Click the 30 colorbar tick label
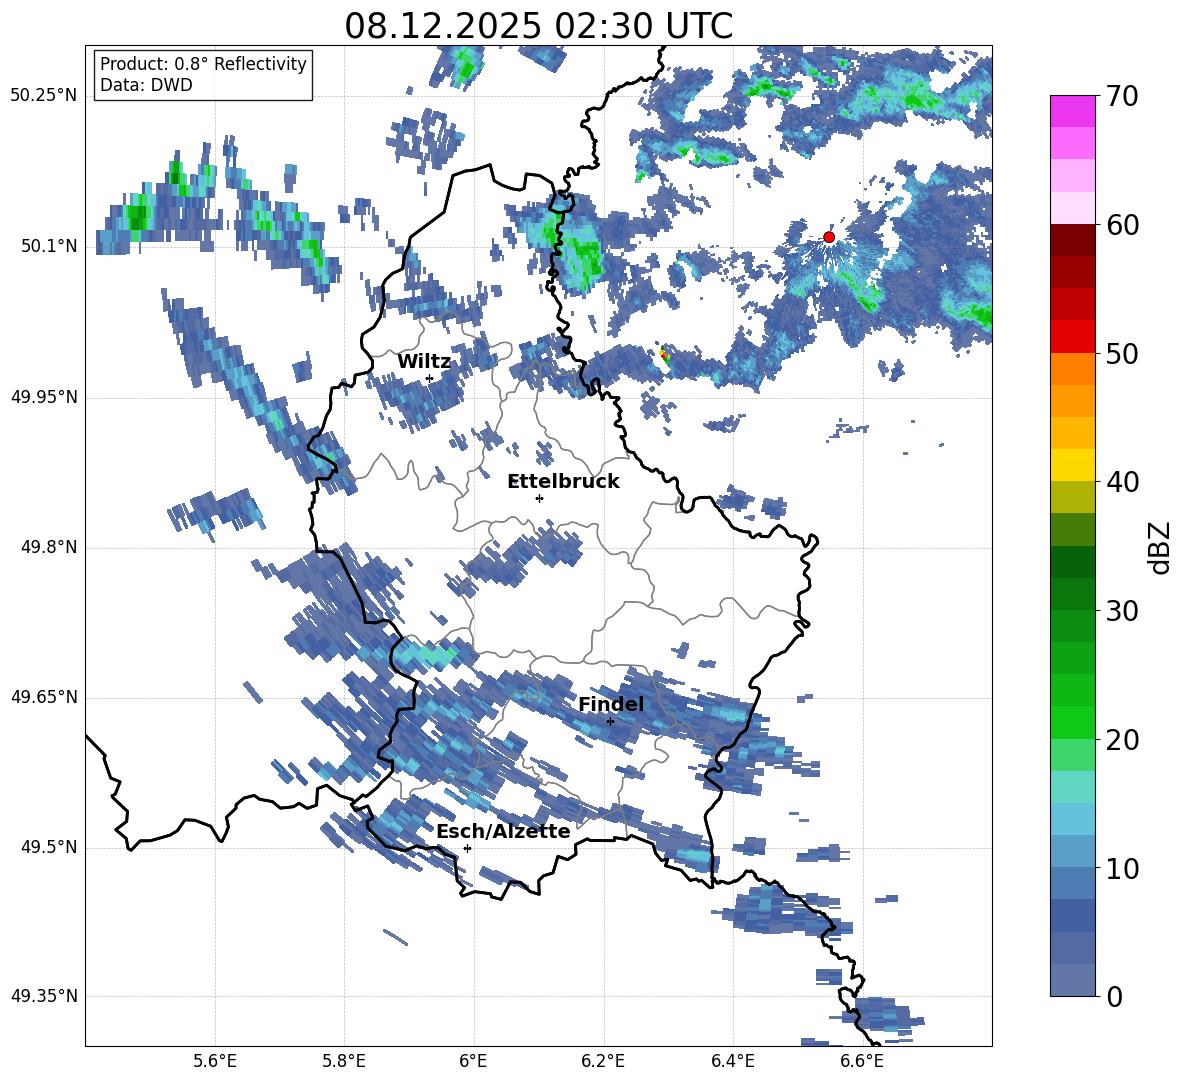The width and height of the screenshot is (1184, 1081). click(x=1121, y=610)
